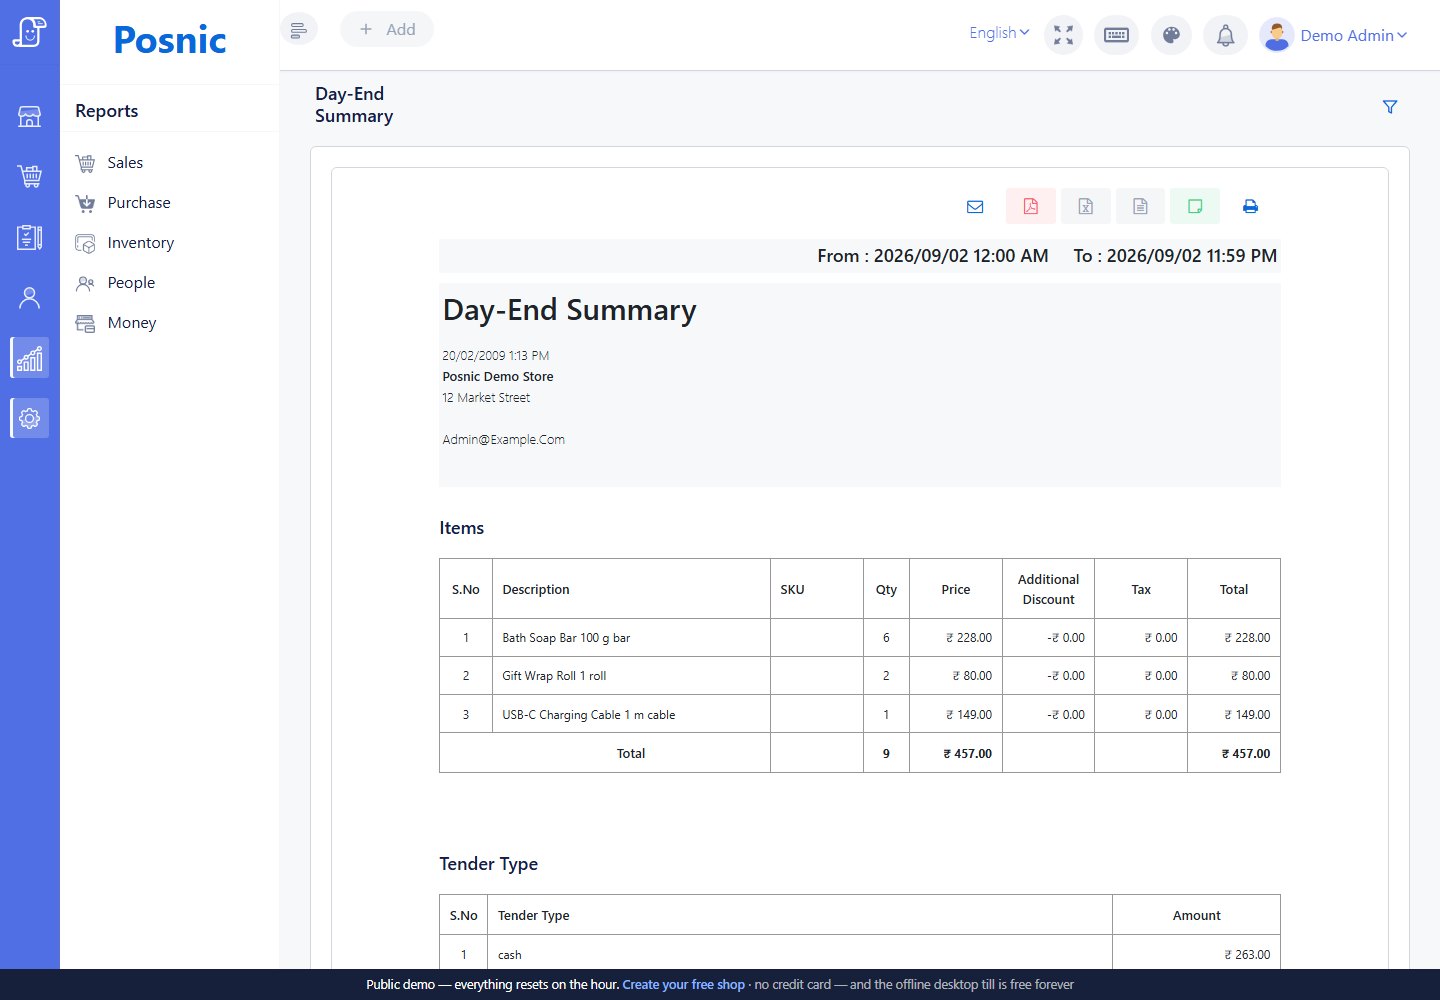Follow the 'Create your free shop' link
Image resolution: width=1440 pixels, height=1000 pixels.
683,984
